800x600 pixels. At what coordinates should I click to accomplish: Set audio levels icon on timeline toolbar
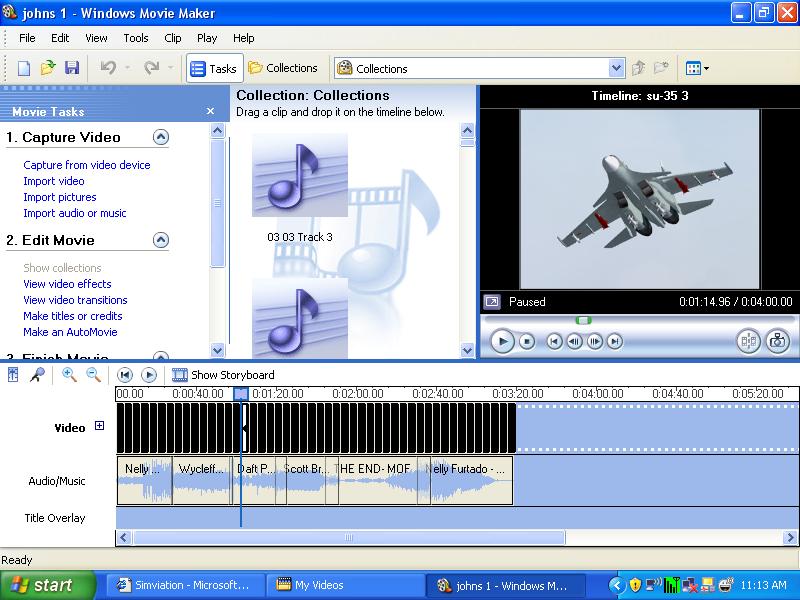13,375
